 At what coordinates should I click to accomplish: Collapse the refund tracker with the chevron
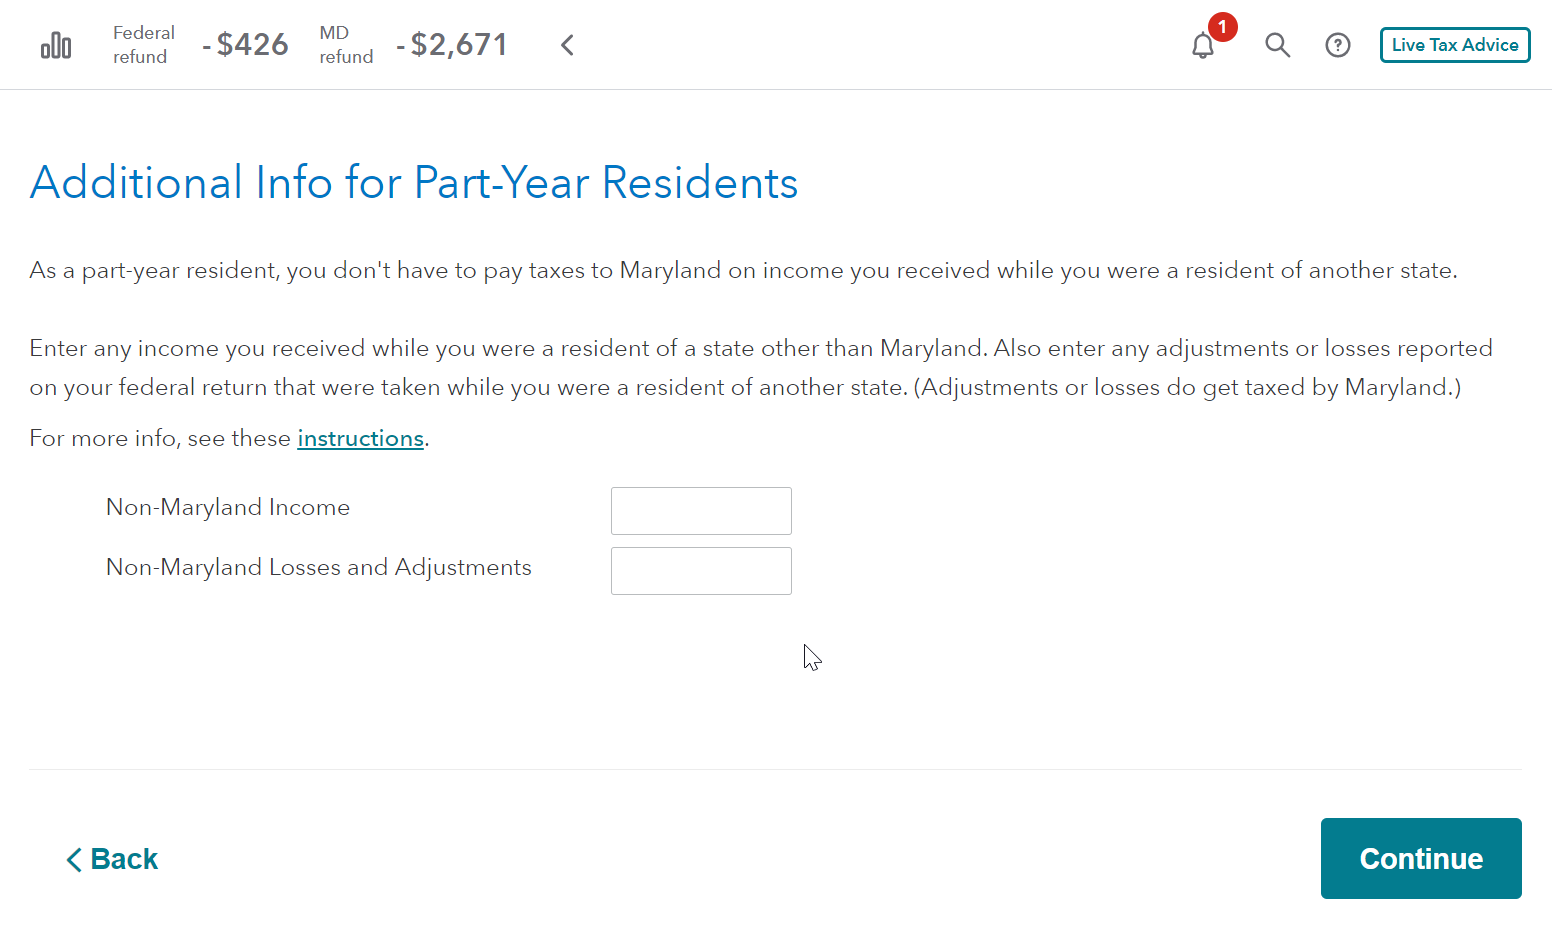[x=567, y=45]
